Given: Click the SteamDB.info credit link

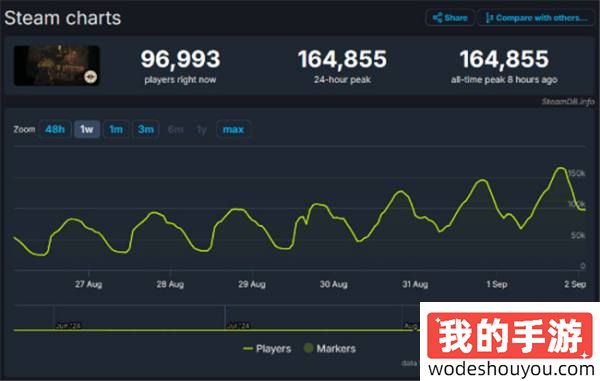Looking at the screenshot, I should click(568, 101).
